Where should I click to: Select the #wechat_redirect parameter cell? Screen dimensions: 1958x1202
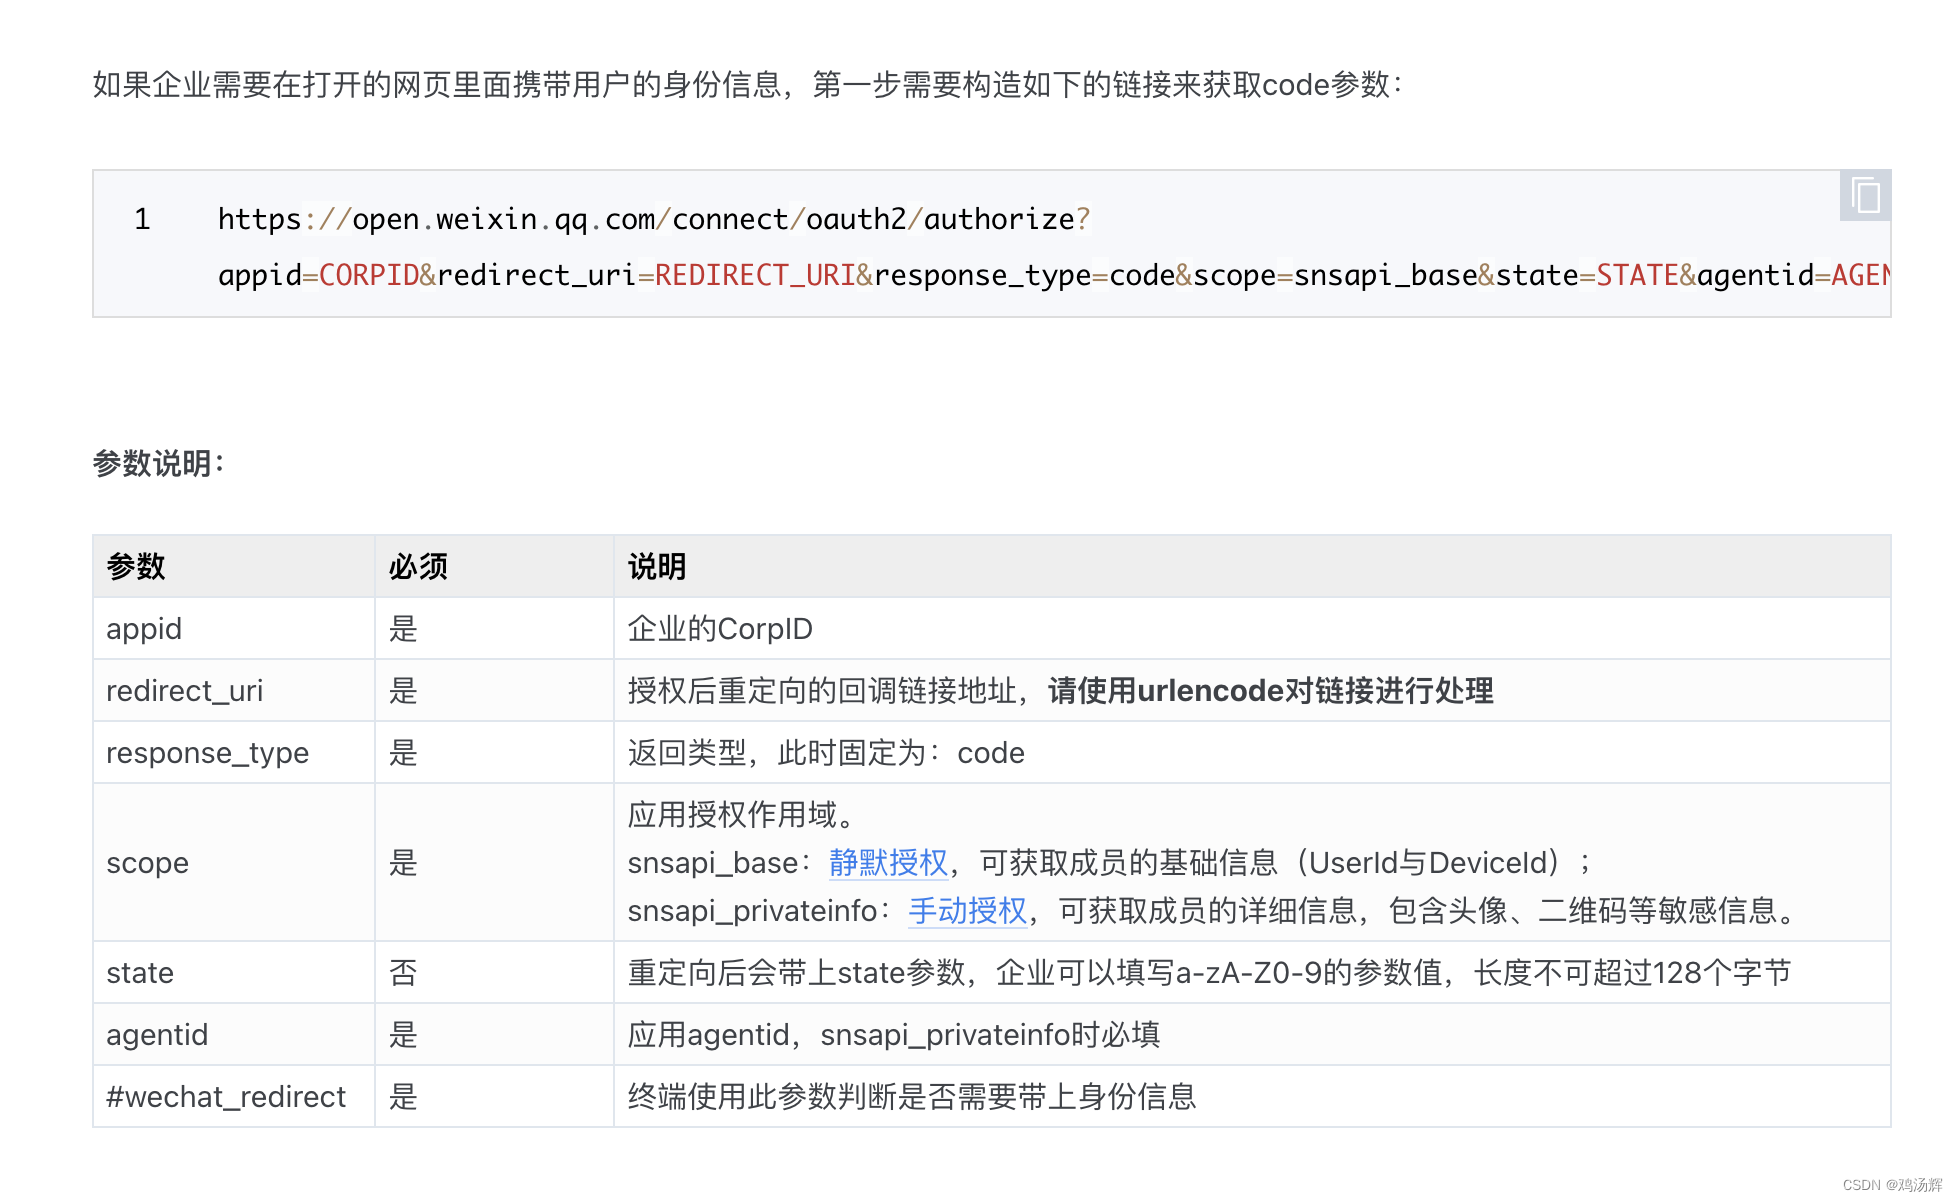226,1097
